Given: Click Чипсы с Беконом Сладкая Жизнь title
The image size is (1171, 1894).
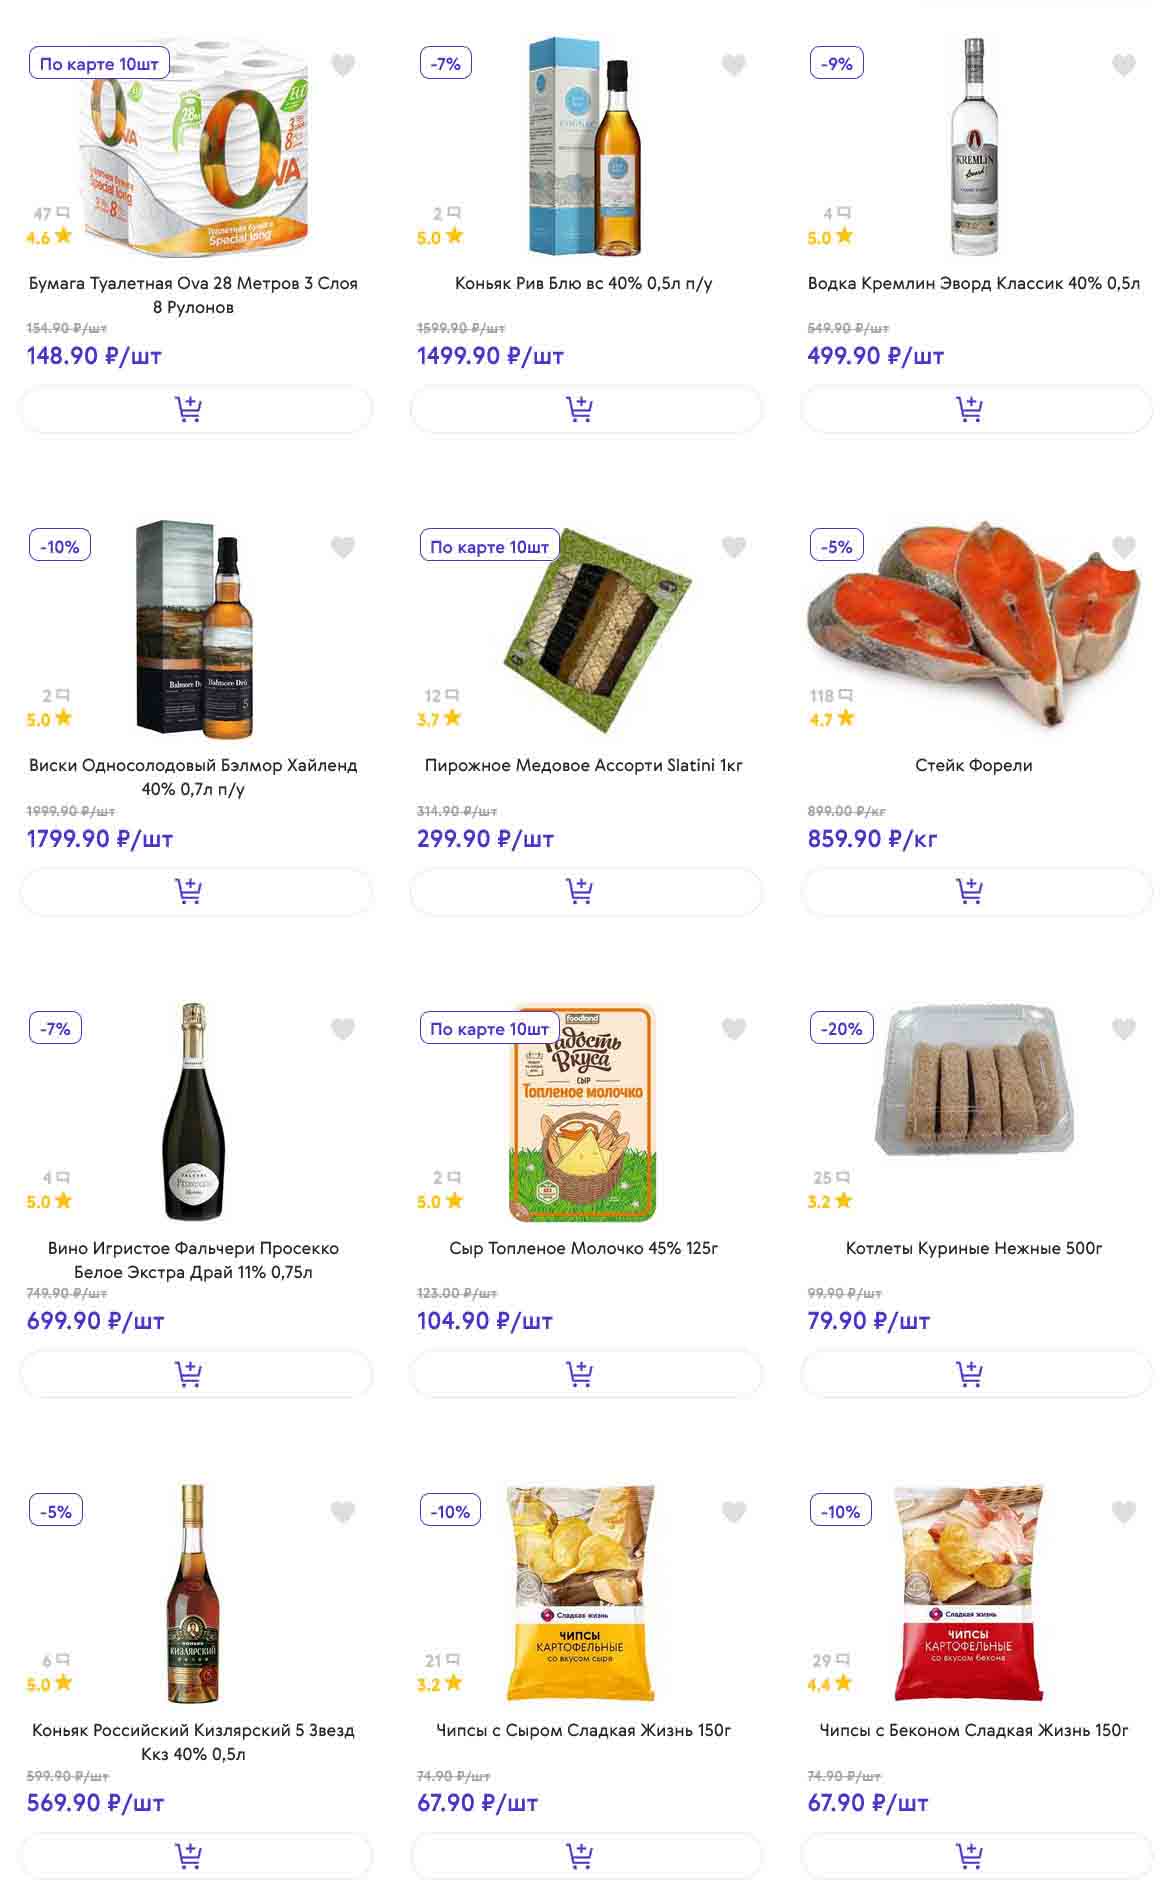Looking at the screenshot, I should pyautogui.click(x=974, y=1730).
